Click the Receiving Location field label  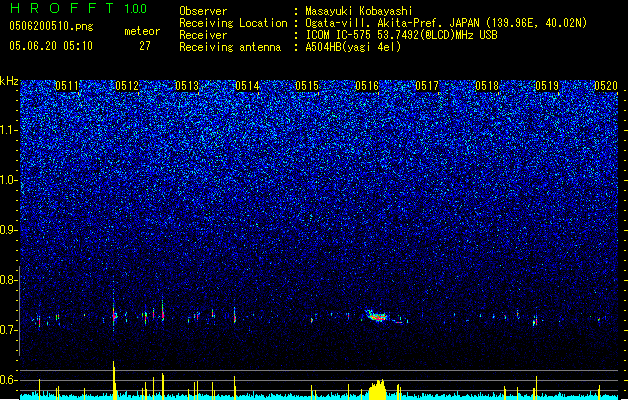coord(233,23)
